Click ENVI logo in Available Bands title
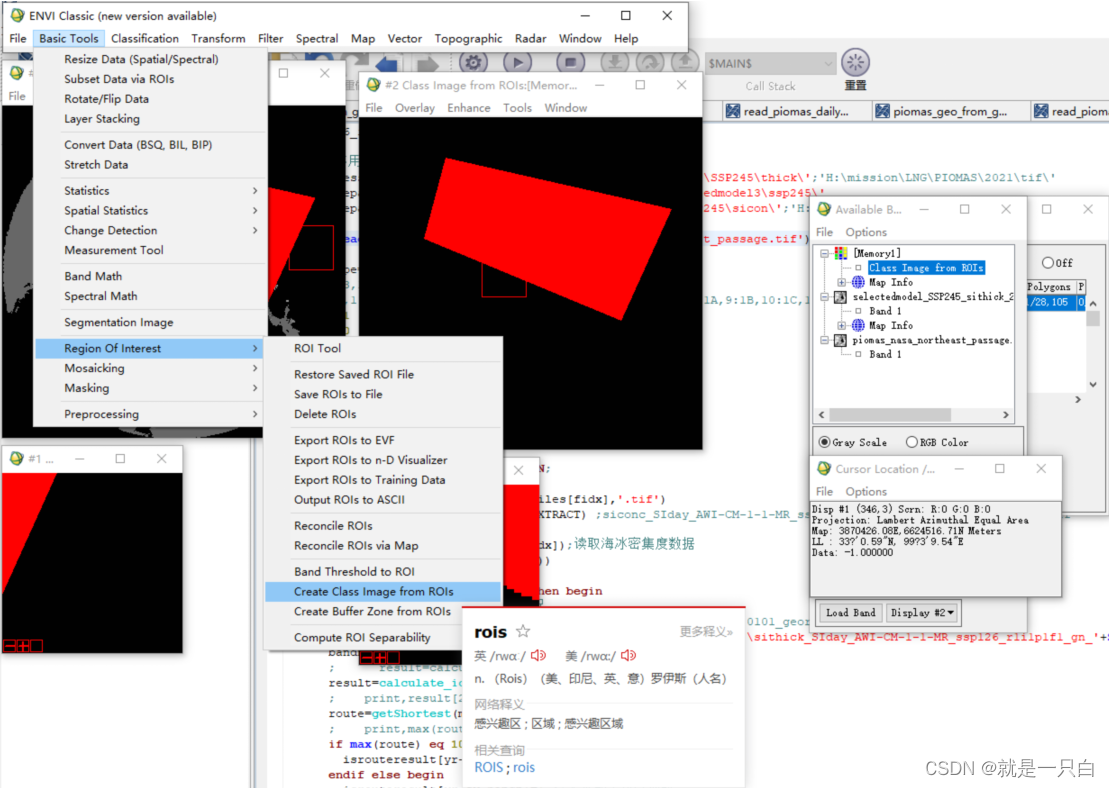The image size is (1109, 788). coord(824,209)
